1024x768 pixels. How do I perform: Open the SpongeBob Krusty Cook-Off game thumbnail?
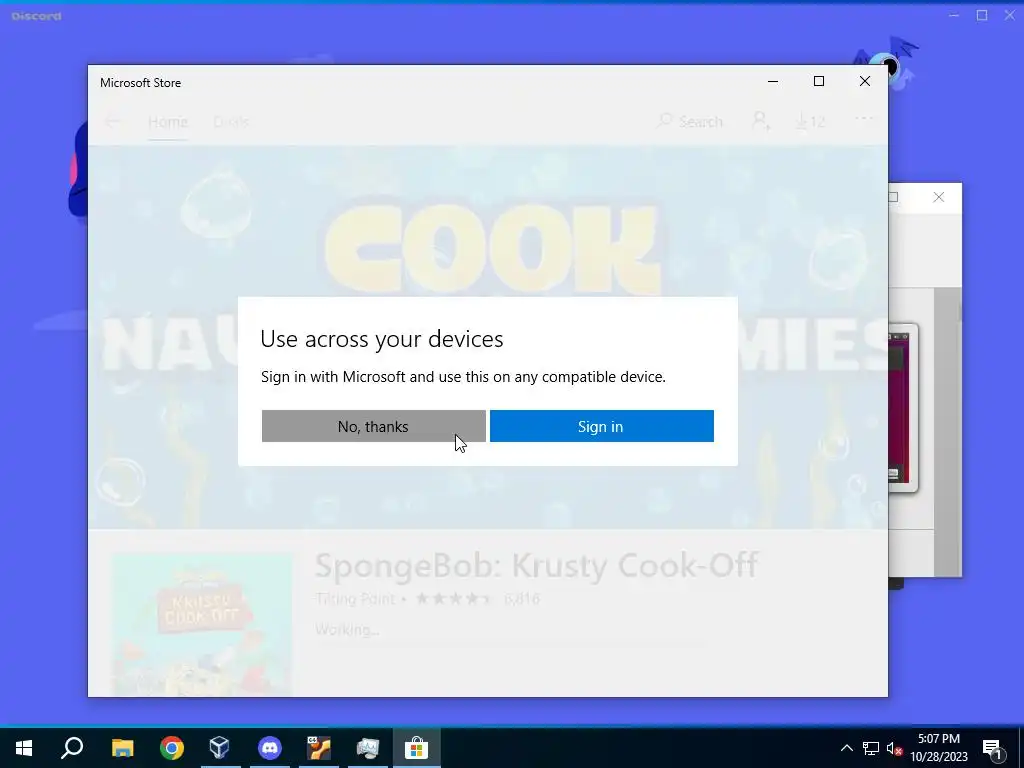[202, 624]
